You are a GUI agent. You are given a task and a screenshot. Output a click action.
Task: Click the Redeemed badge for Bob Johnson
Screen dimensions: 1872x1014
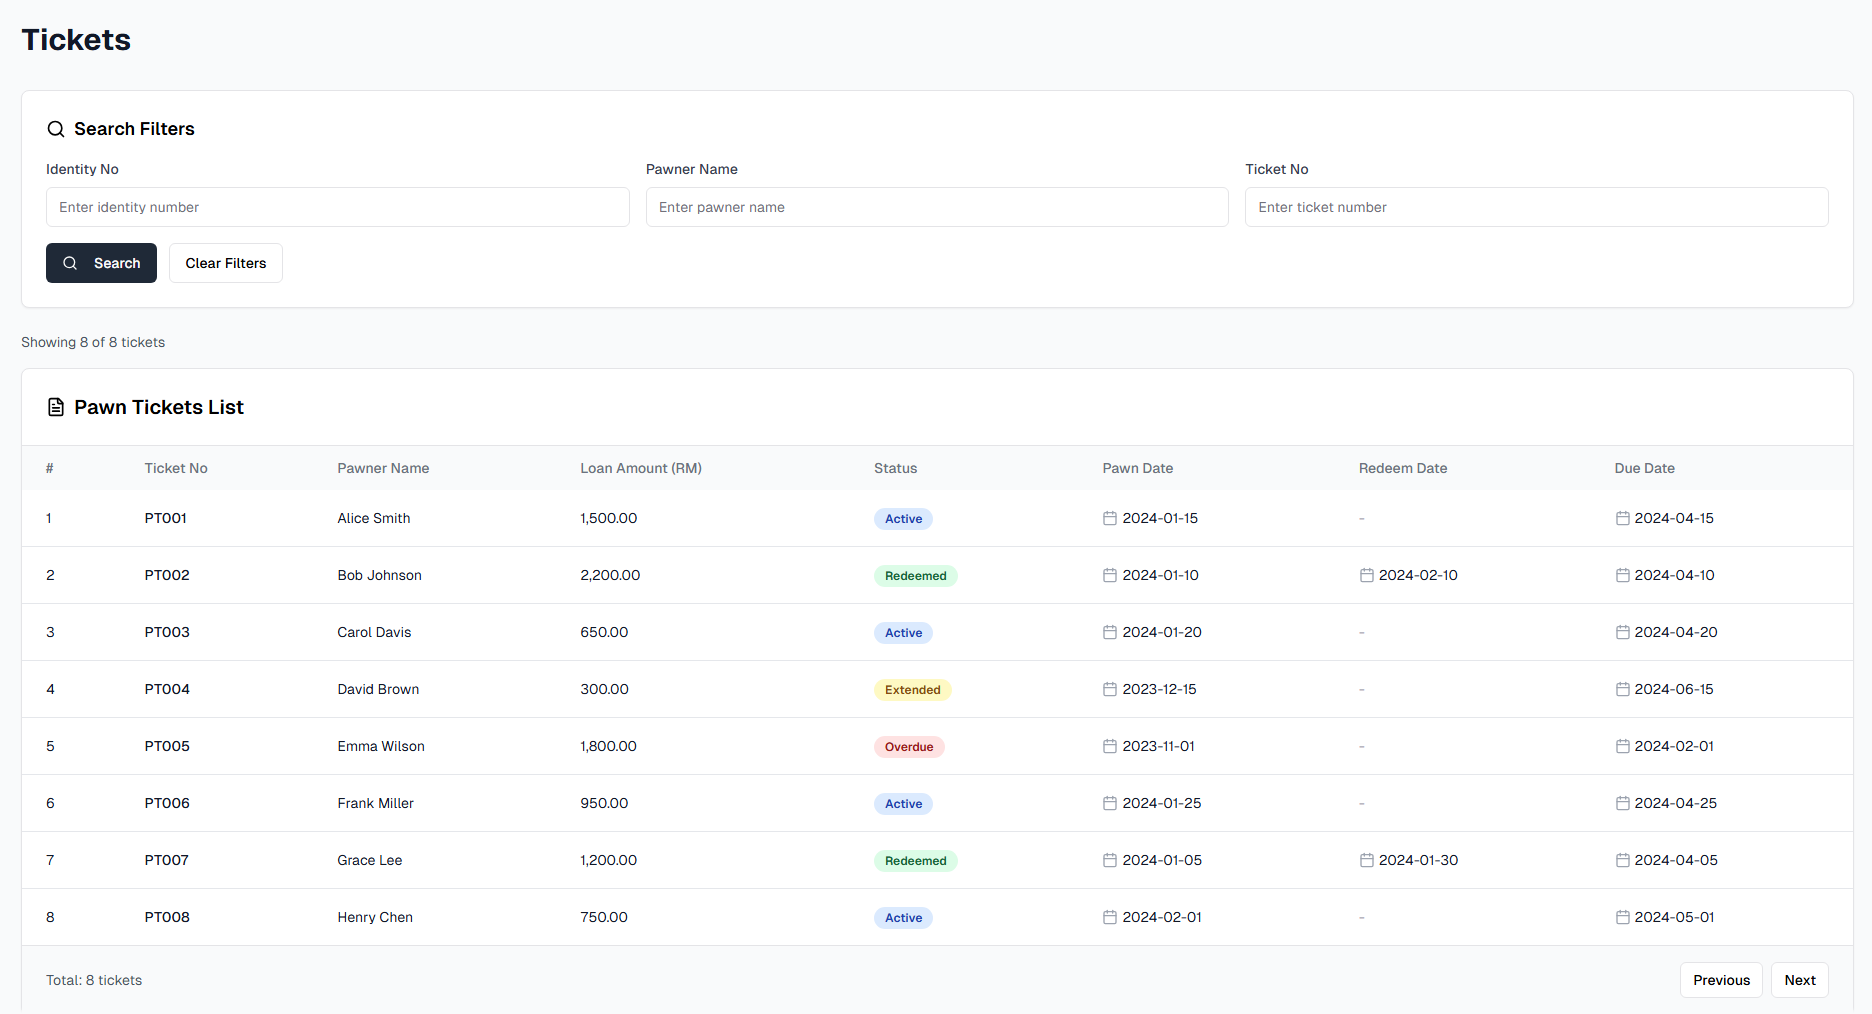tap(915, 576)
